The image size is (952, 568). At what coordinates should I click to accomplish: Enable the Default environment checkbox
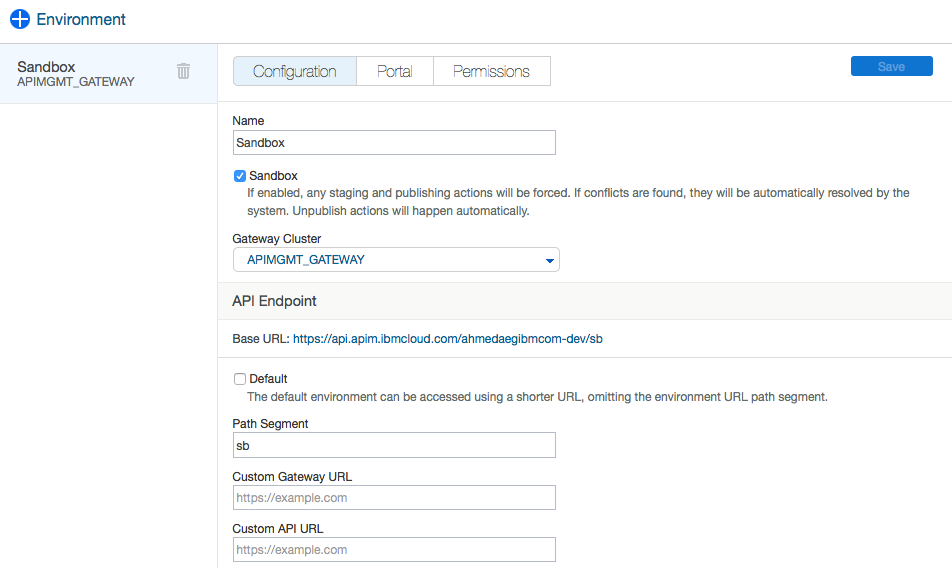point(240,379)
